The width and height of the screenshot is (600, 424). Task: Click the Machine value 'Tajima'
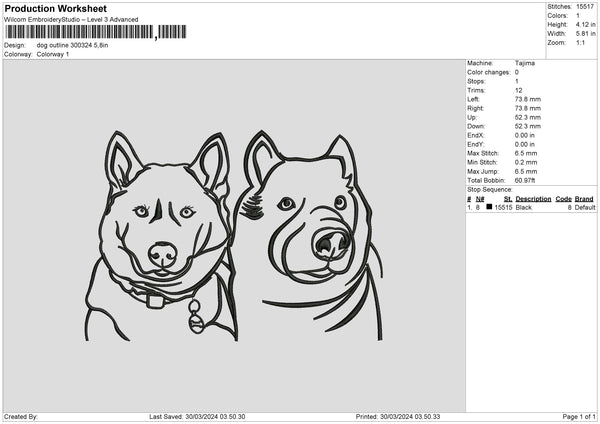[525, 63]
